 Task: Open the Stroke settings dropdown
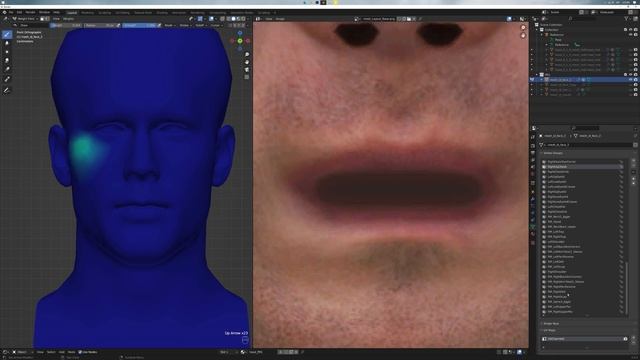185,25
